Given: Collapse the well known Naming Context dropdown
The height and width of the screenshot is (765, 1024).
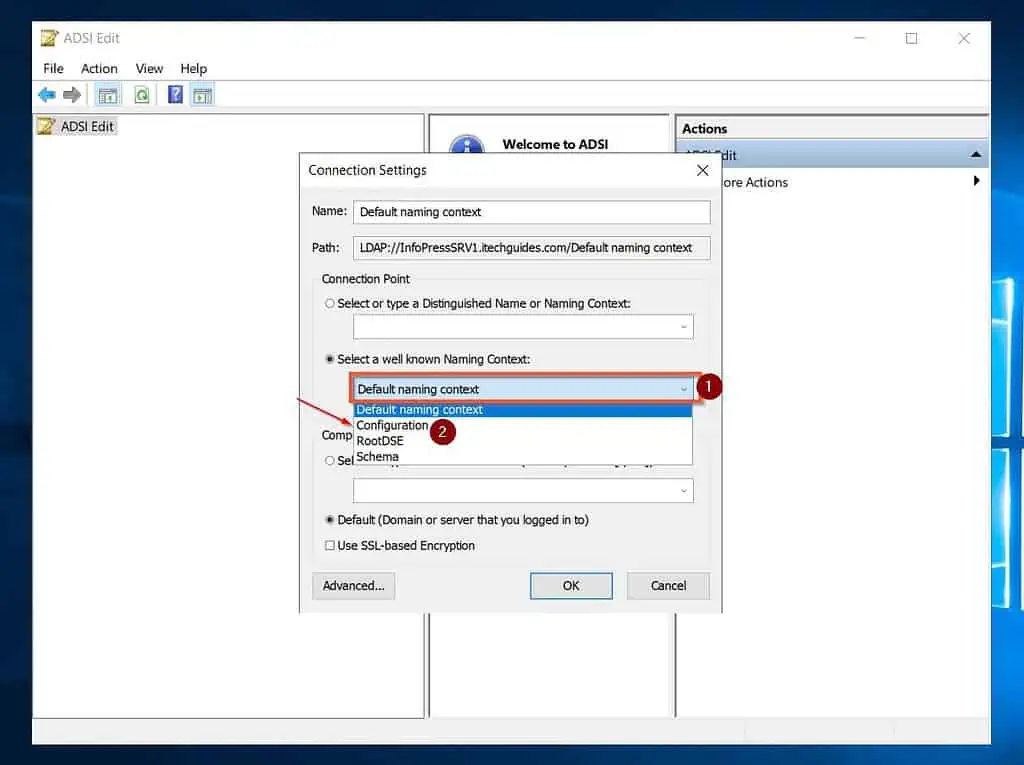Looking at the screenshot, I should click(683, 389).
